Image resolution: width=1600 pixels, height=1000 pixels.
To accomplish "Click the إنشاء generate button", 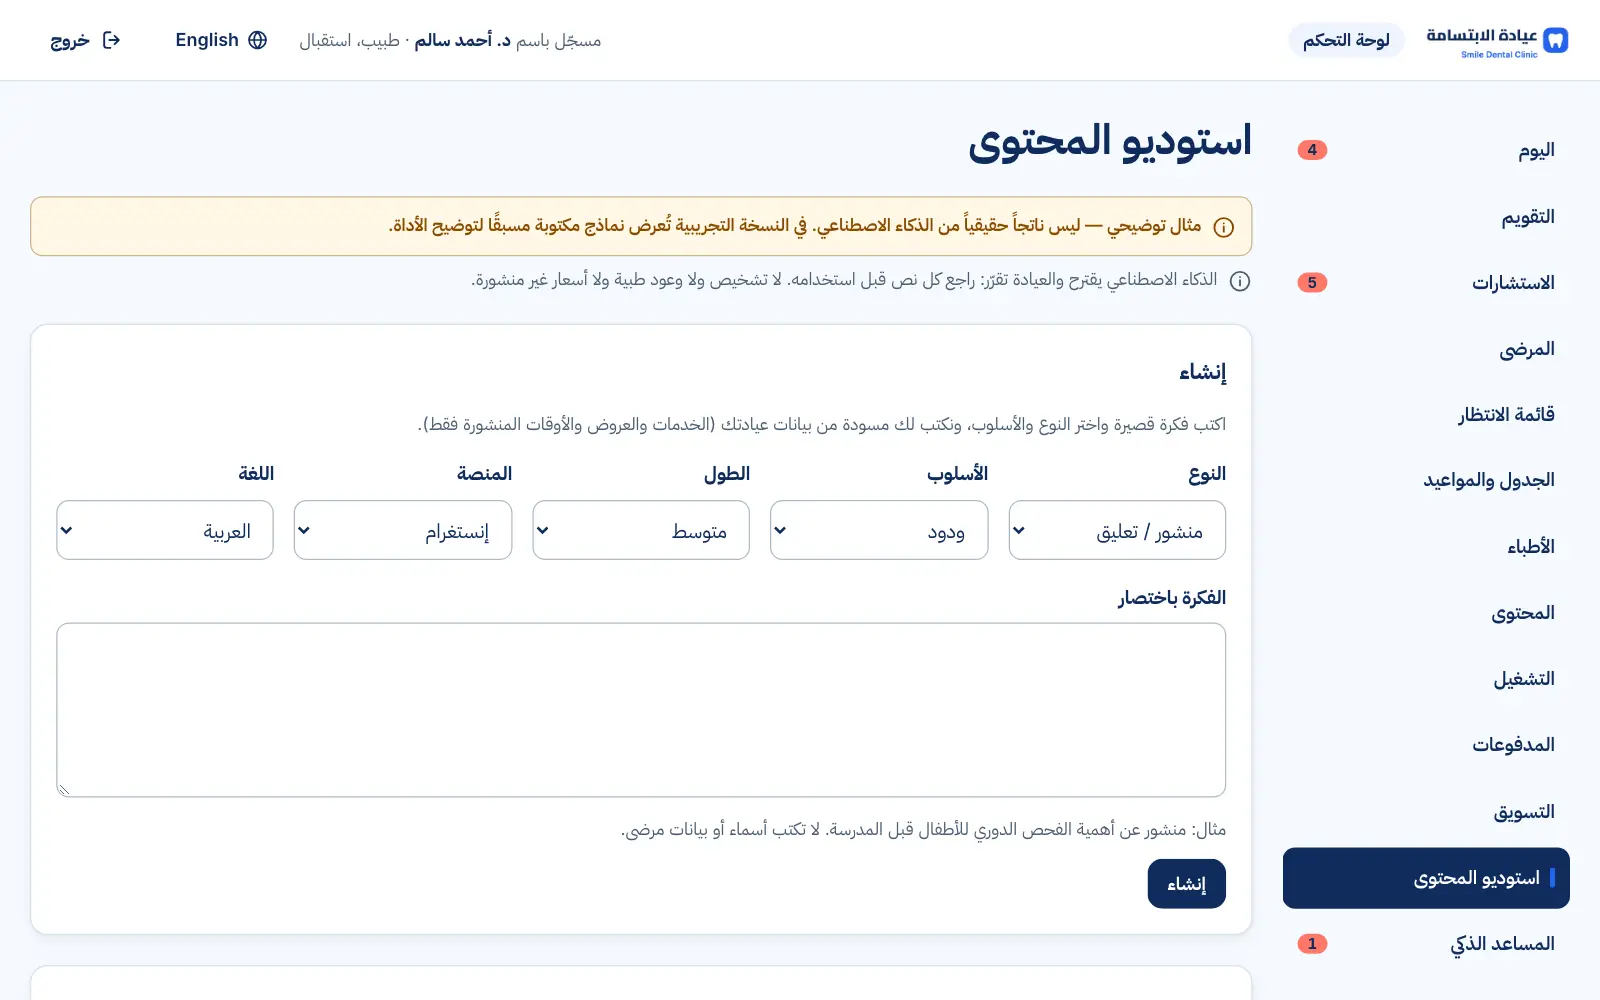I will (1186, 884).
